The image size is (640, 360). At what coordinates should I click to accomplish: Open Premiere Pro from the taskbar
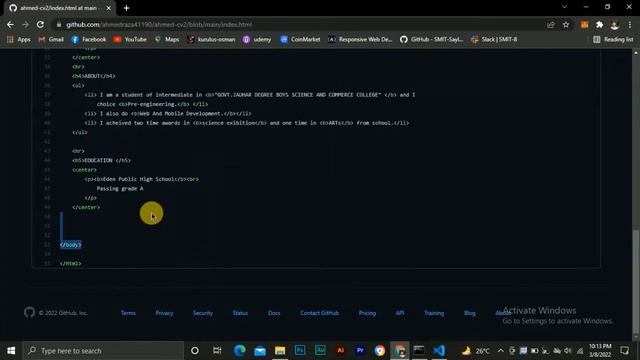click(360, 351)
